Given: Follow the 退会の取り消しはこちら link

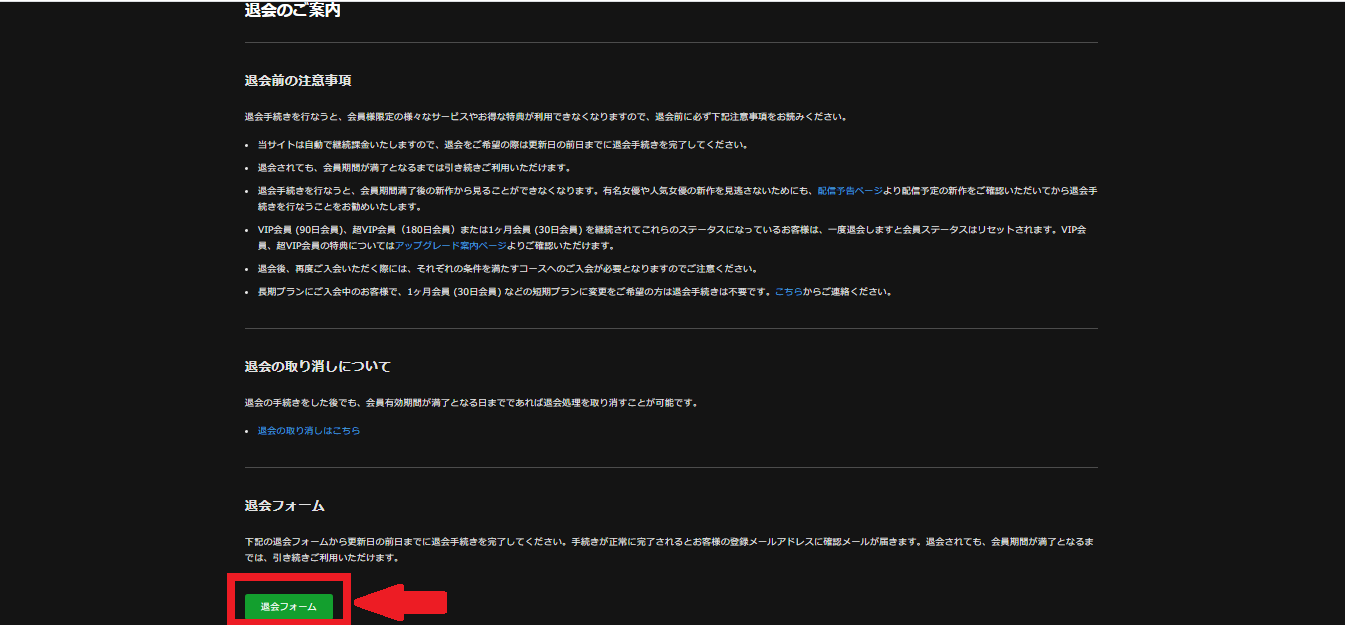Looking at the screenshot, I should click(x=308, y=431).
